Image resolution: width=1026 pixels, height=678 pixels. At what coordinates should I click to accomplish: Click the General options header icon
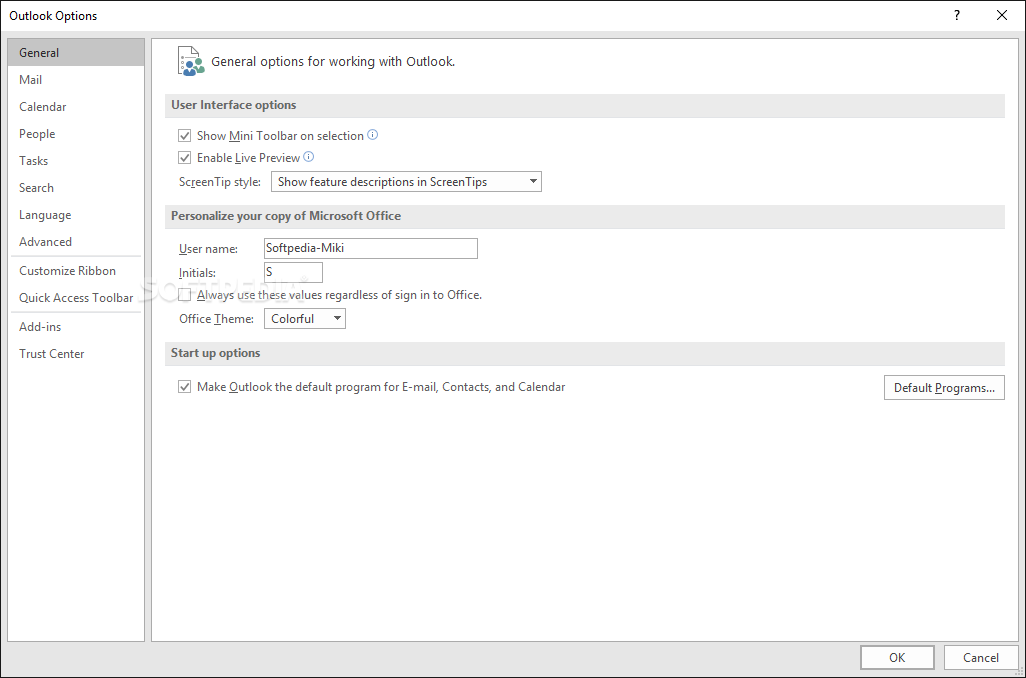click(x=190, y=62)
